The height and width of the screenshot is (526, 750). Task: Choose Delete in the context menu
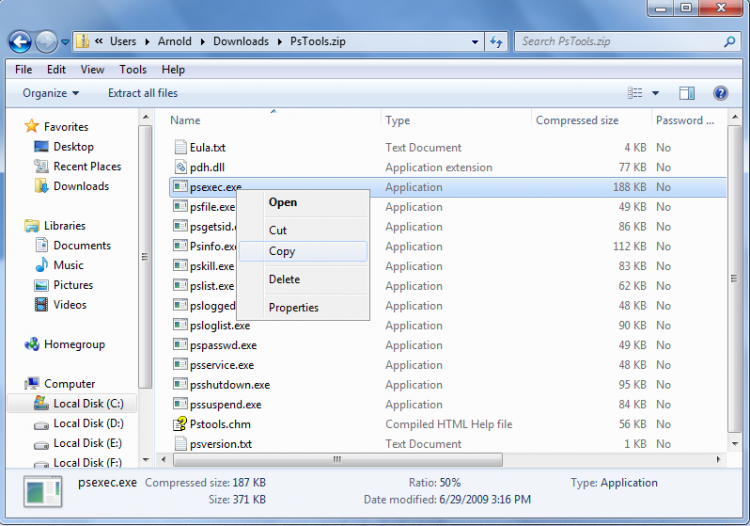pos(303,279)
